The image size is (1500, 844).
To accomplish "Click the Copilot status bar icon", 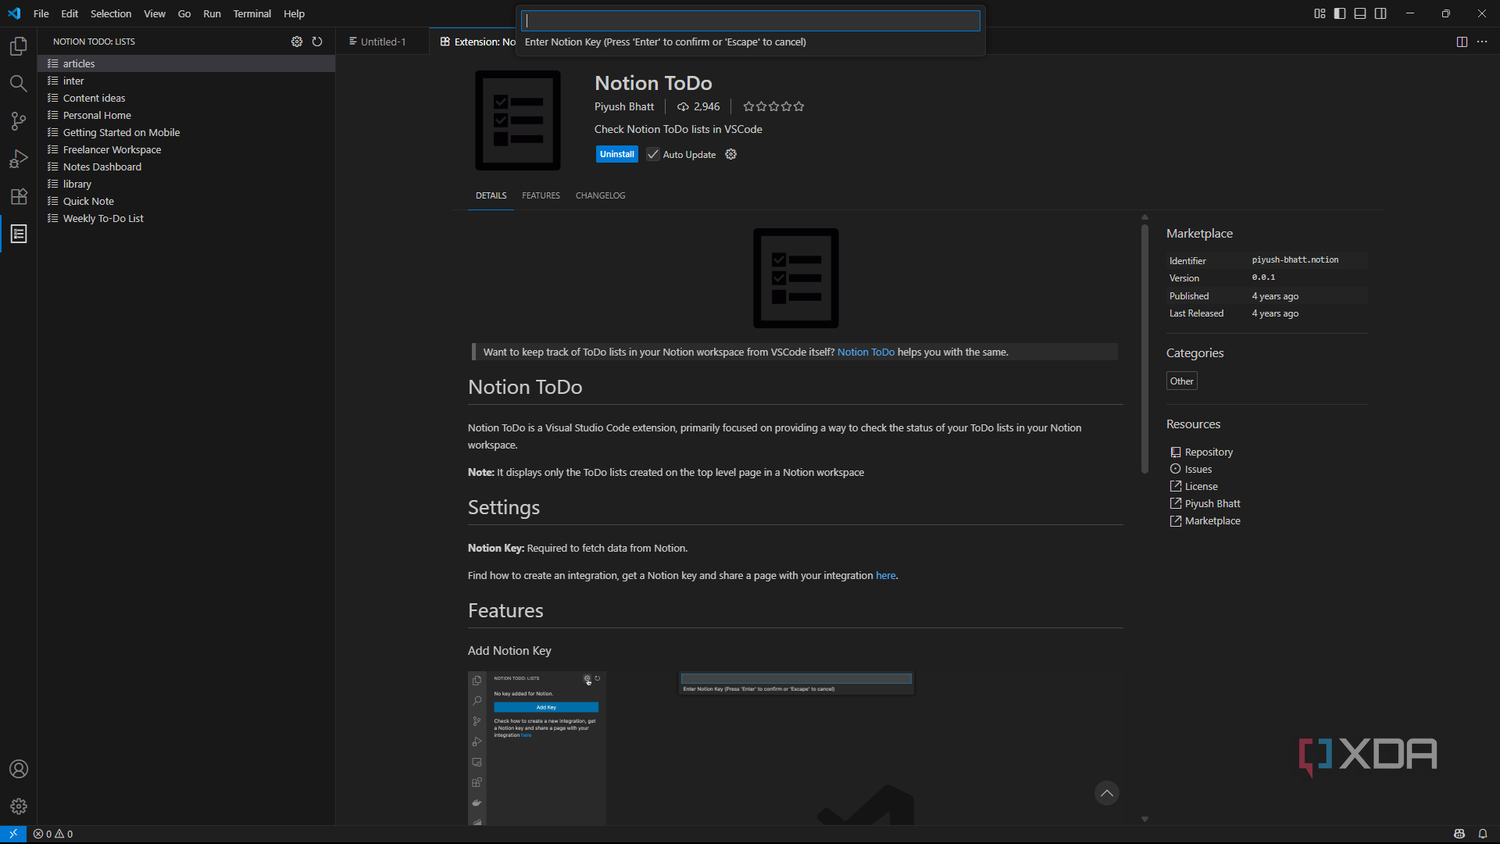I will [1459, 834].
